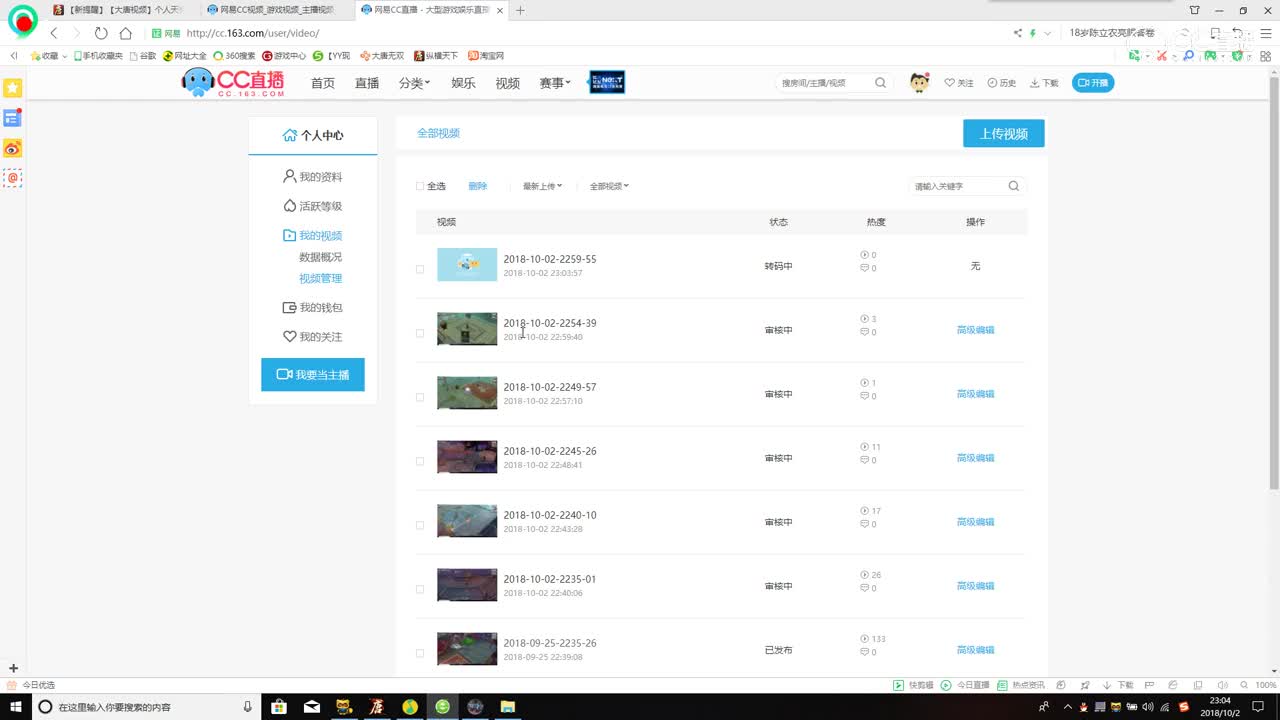Check the box for video 2018-10-02-2240-10

[420, 525]
